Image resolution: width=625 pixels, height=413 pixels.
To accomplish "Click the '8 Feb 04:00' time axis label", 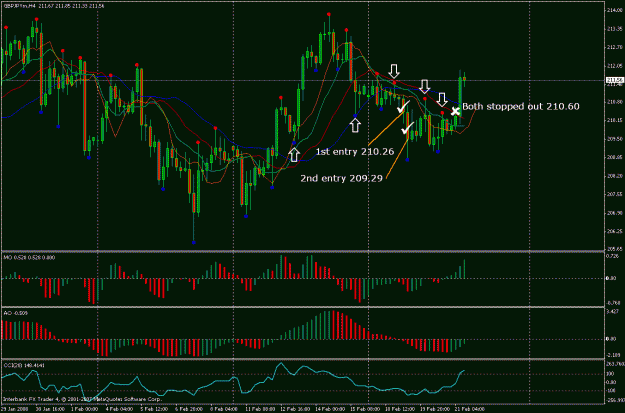I will [x=224, y=409].
